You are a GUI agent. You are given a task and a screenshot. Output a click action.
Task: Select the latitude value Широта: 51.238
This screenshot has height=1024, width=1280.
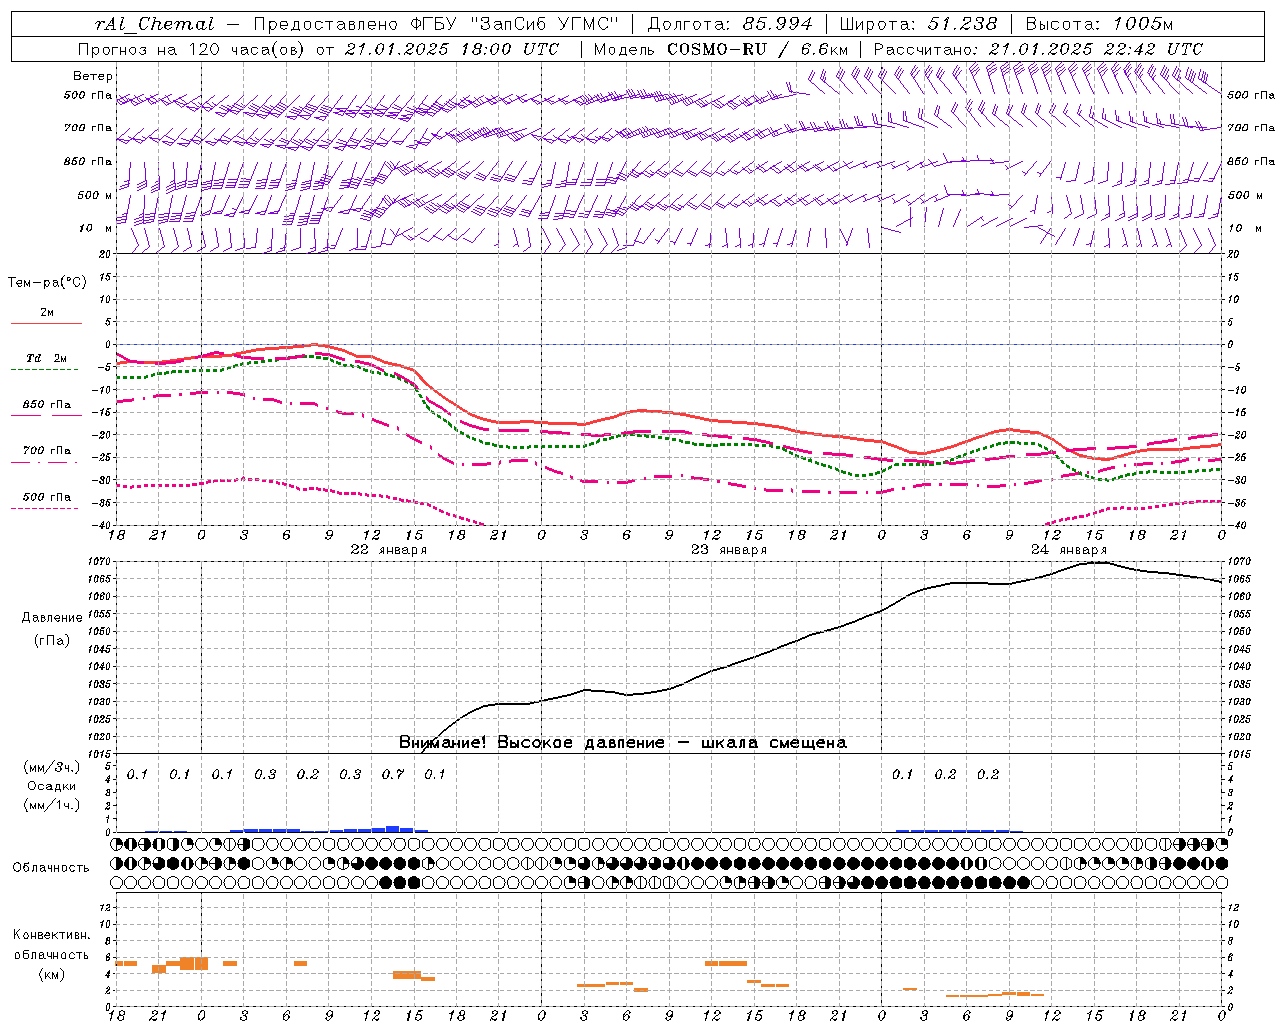pos(918,24)
